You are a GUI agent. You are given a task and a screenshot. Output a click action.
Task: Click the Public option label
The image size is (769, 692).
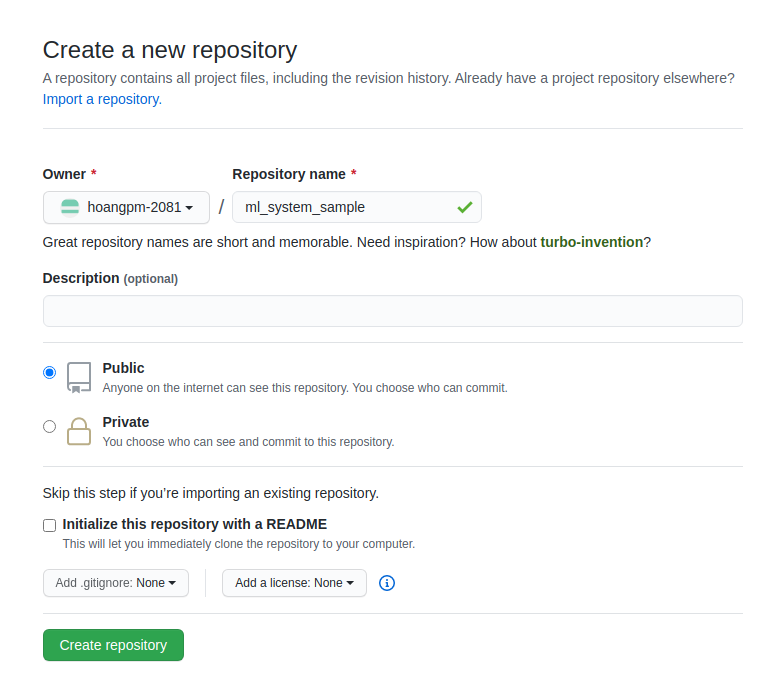coord(124,368)
